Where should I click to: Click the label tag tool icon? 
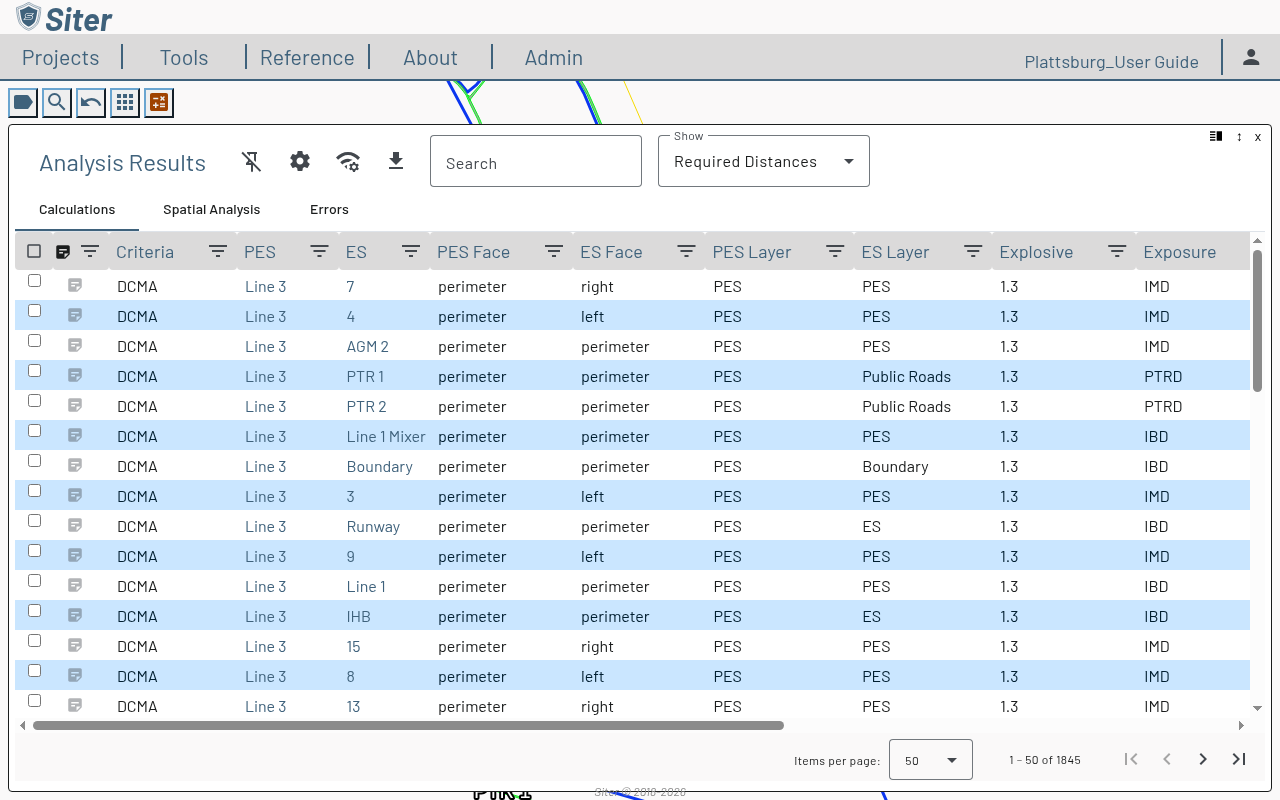click(23, 102)
